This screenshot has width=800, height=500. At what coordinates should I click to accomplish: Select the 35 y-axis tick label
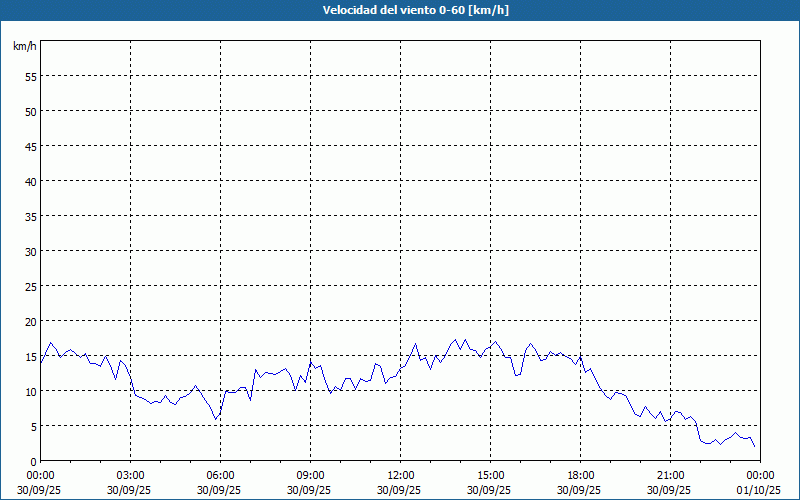30,216
